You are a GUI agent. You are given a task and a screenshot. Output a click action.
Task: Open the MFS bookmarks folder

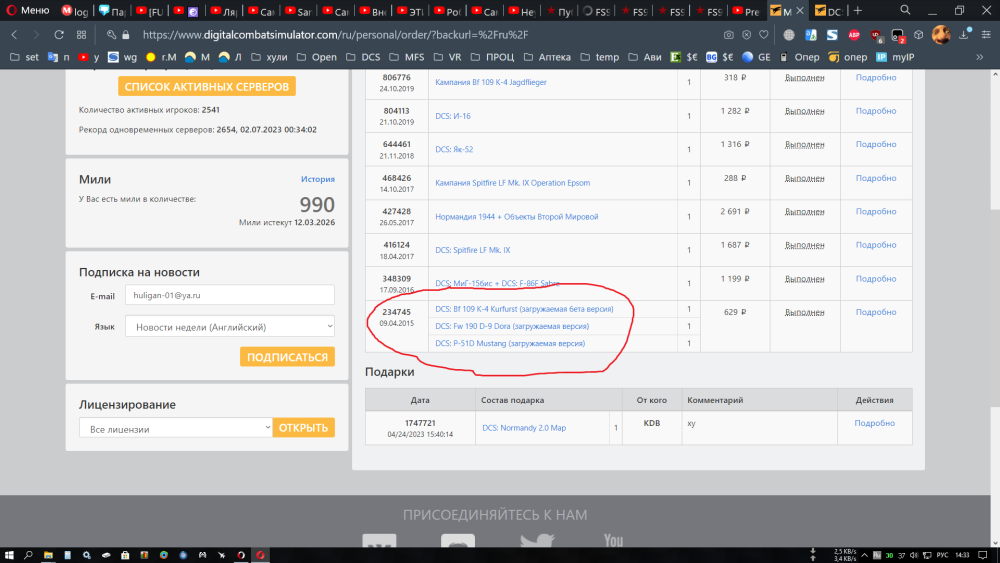tap(406, 57)
